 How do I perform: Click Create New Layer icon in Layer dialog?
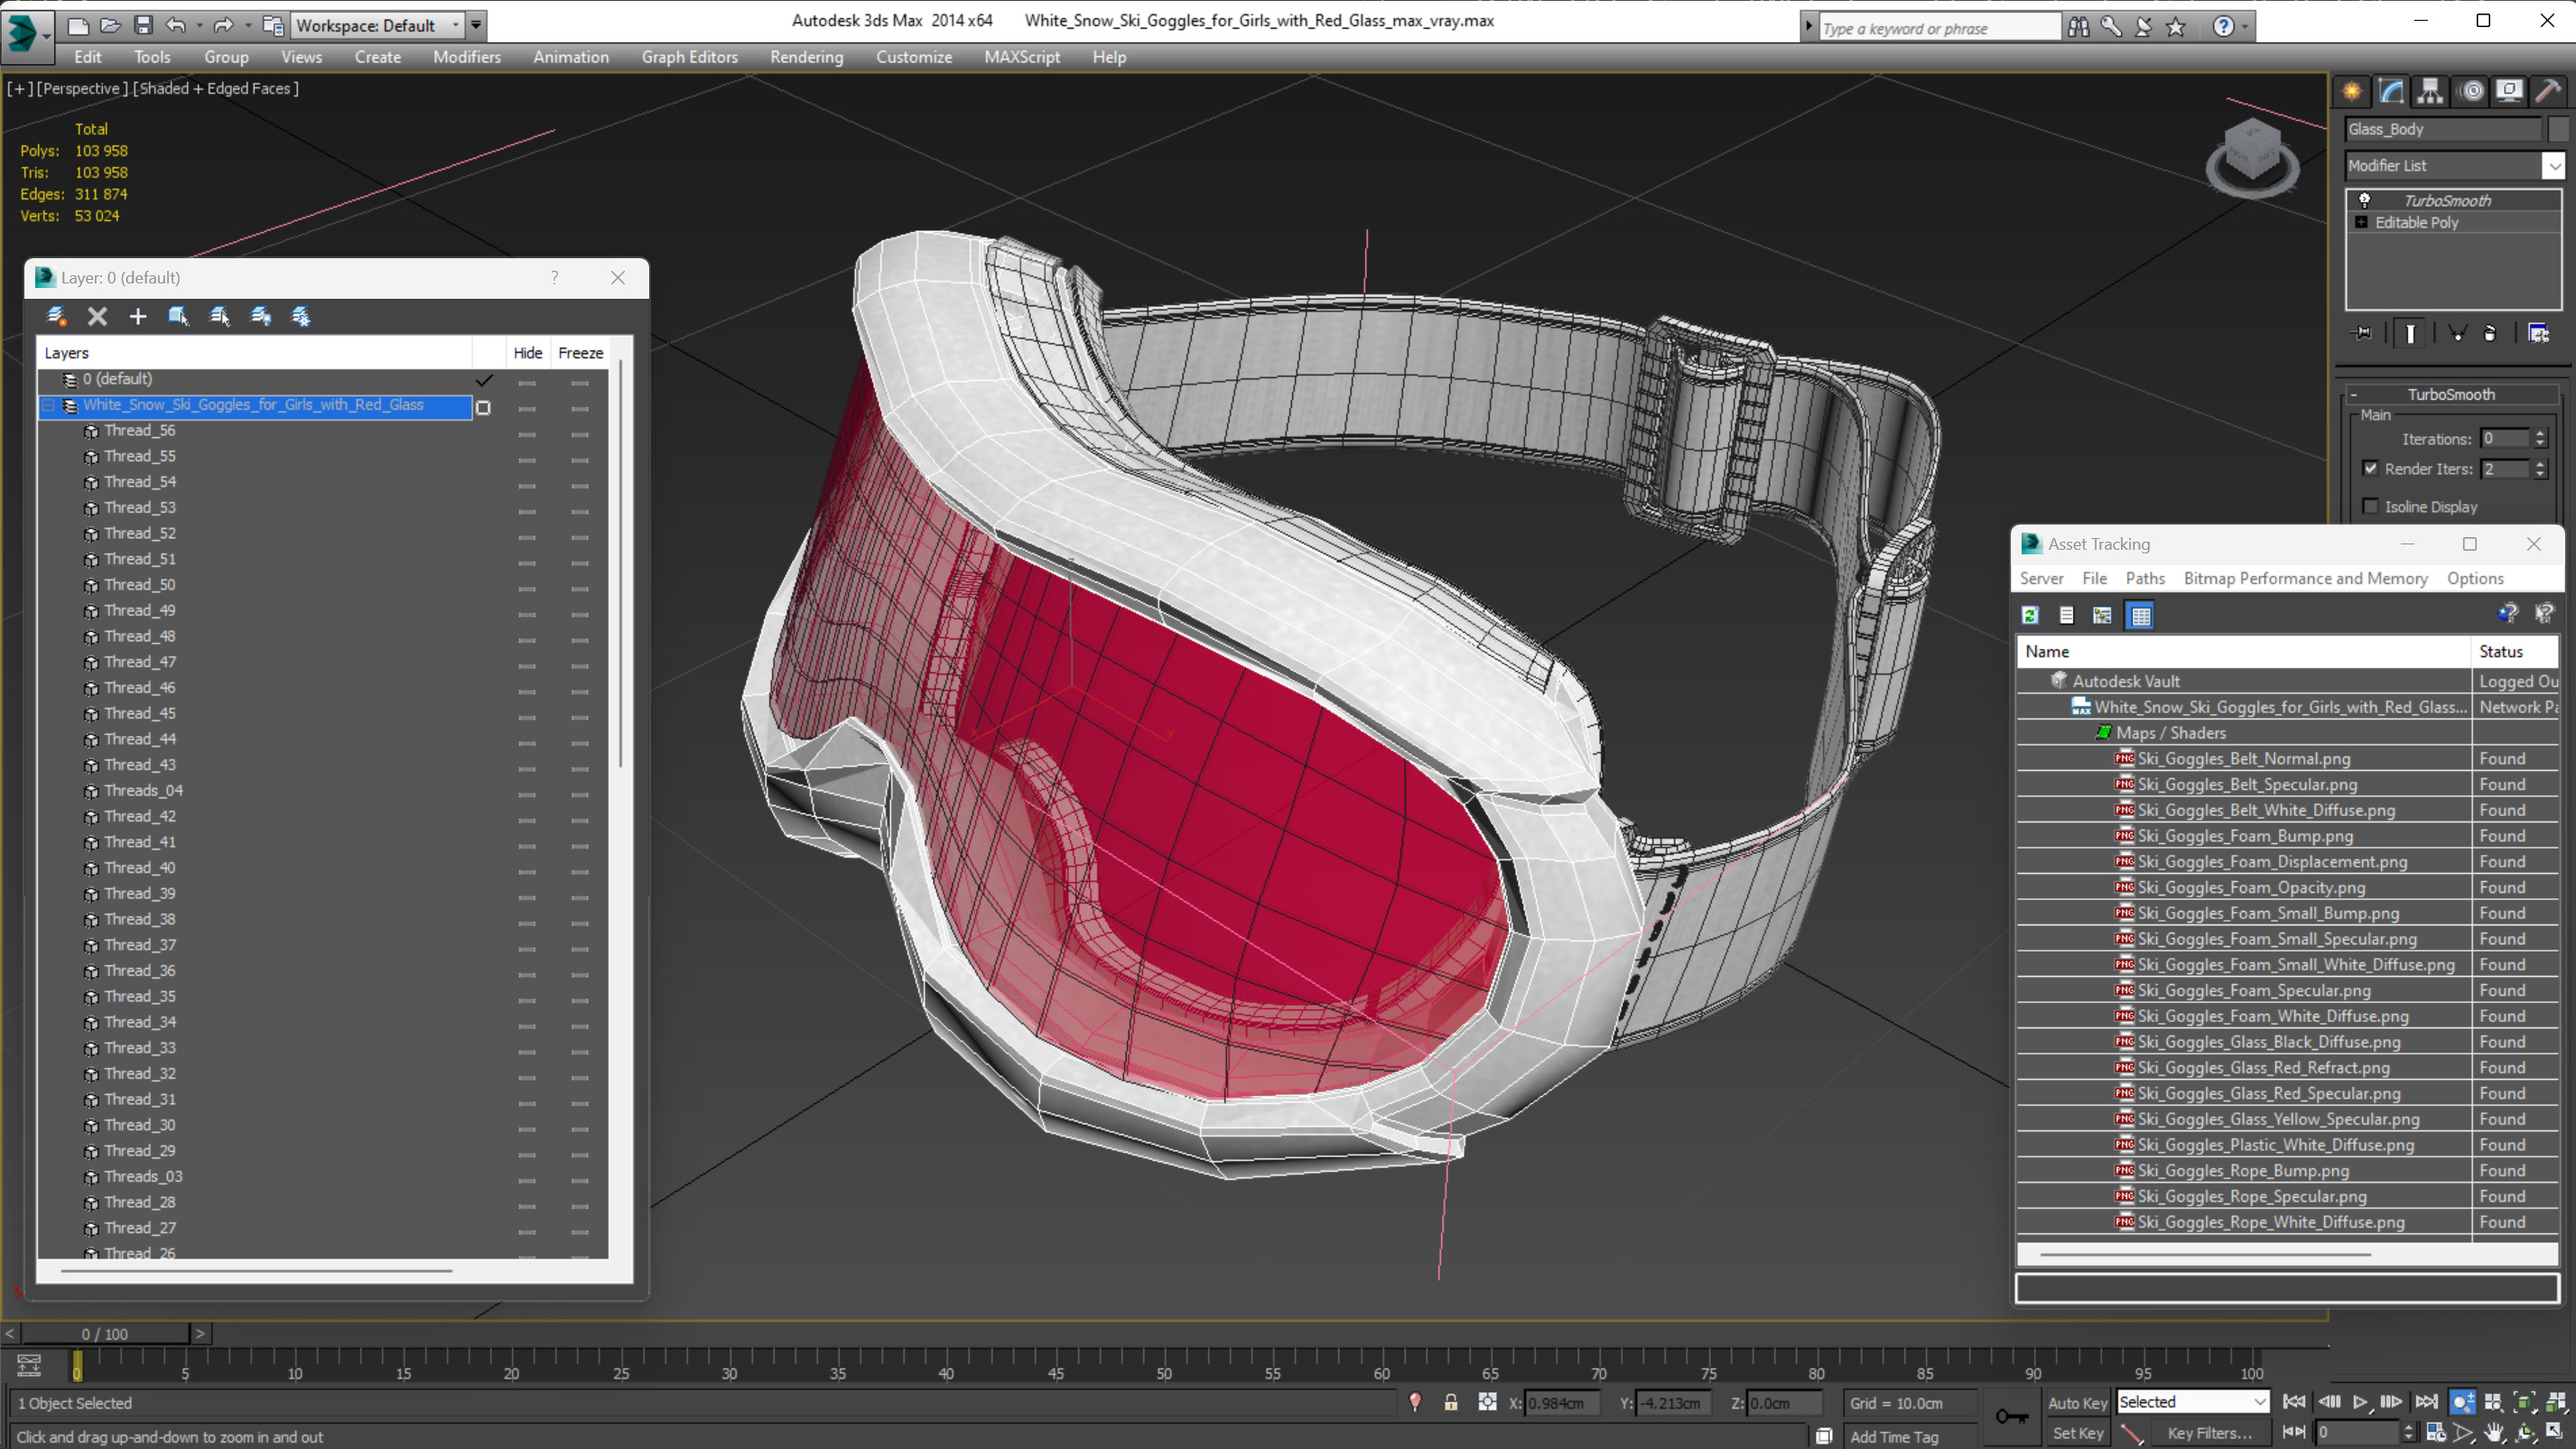point(56,316)
